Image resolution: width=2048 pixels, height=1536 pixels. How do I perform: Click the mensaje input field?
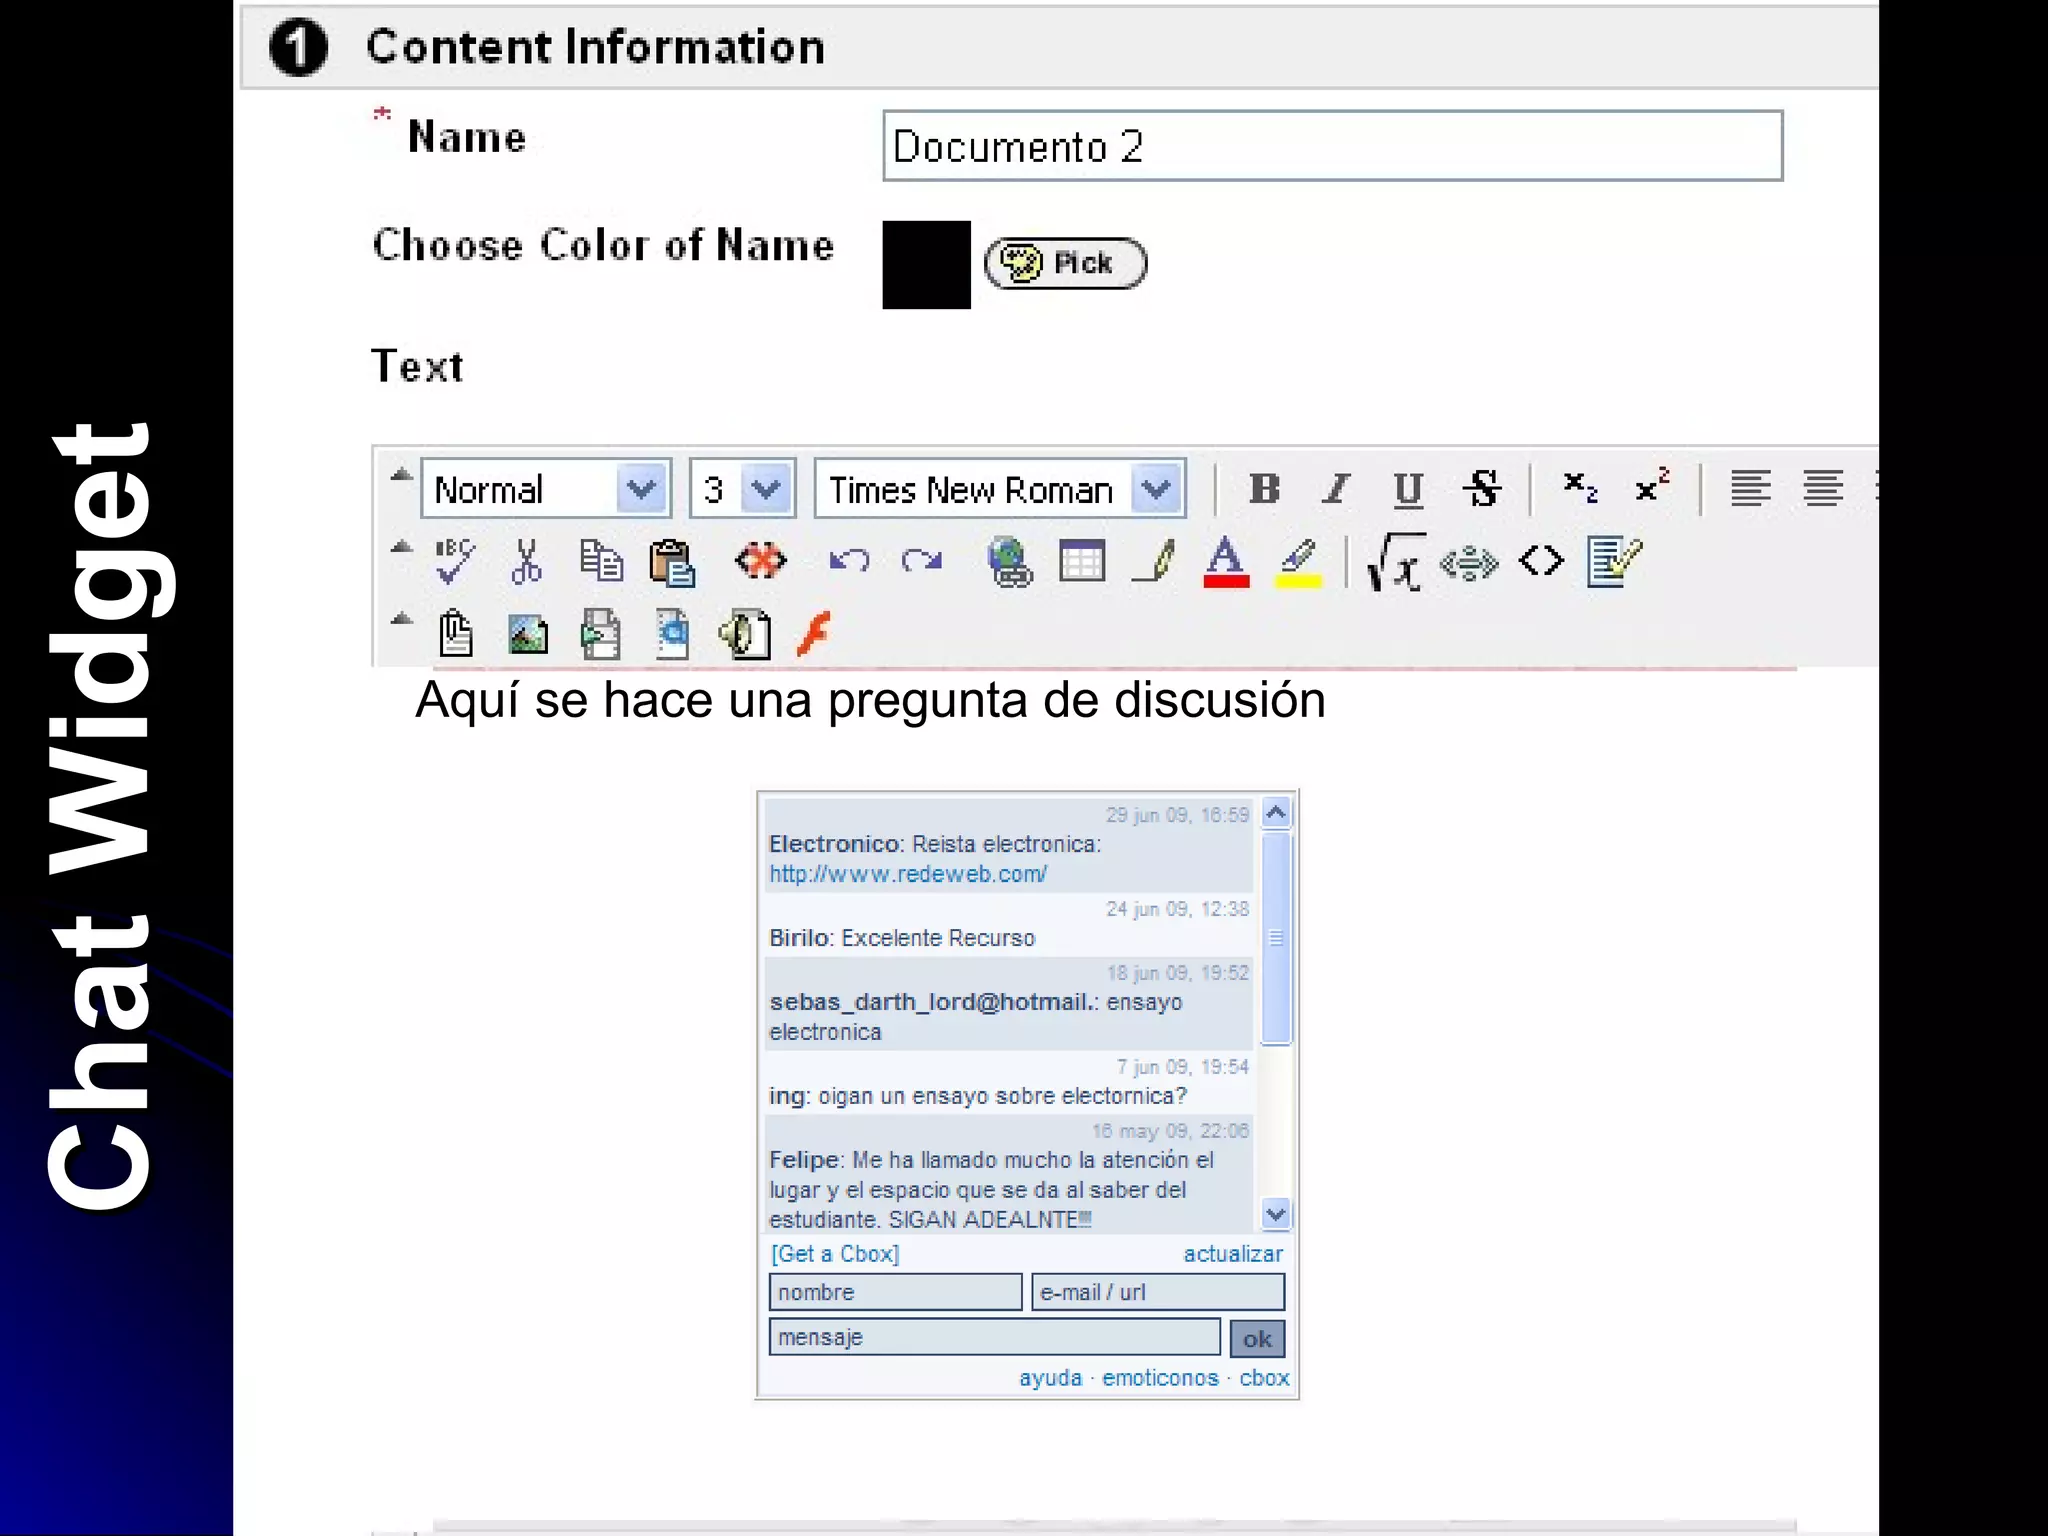pyautogui.click(x=994, y=1337)
